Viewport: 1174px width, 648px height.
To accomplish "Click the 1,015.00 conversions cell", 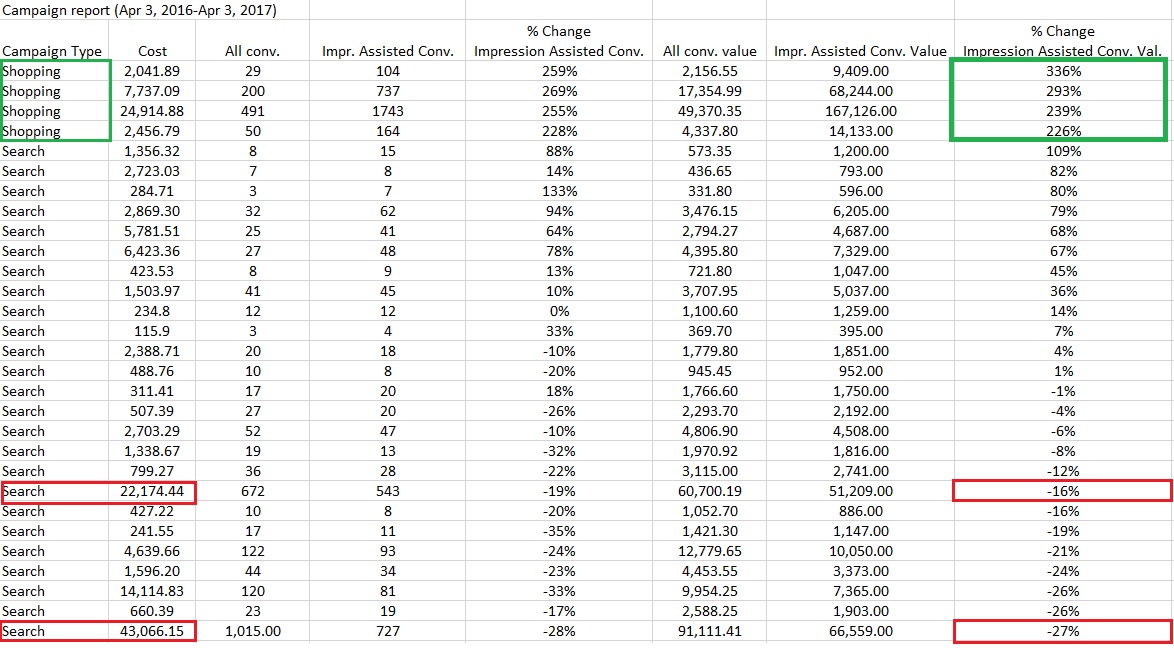I will 252,631.
